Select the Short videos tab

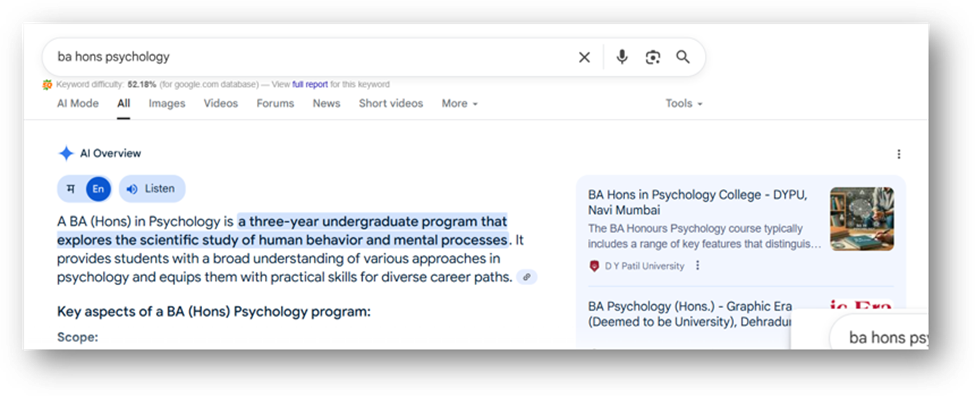coord(390,104)
